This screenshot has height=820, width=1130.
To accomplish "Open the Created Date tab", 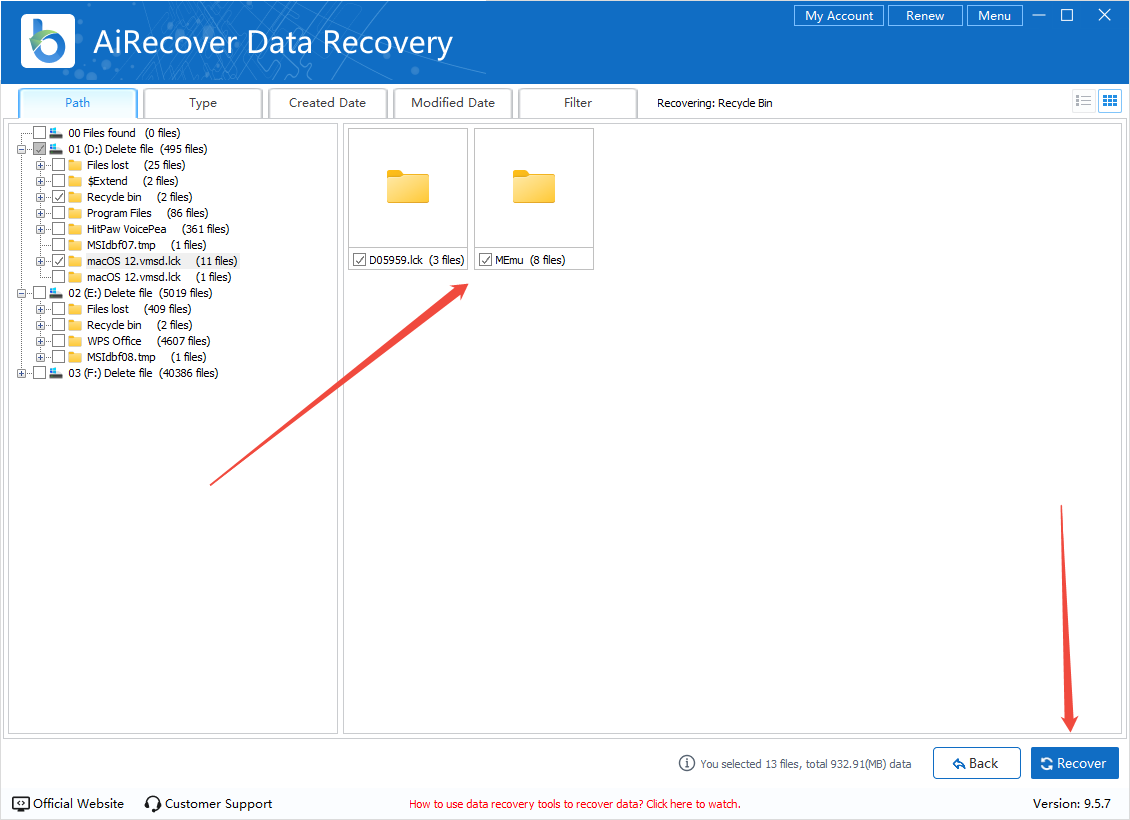I will tap(327, 103).
